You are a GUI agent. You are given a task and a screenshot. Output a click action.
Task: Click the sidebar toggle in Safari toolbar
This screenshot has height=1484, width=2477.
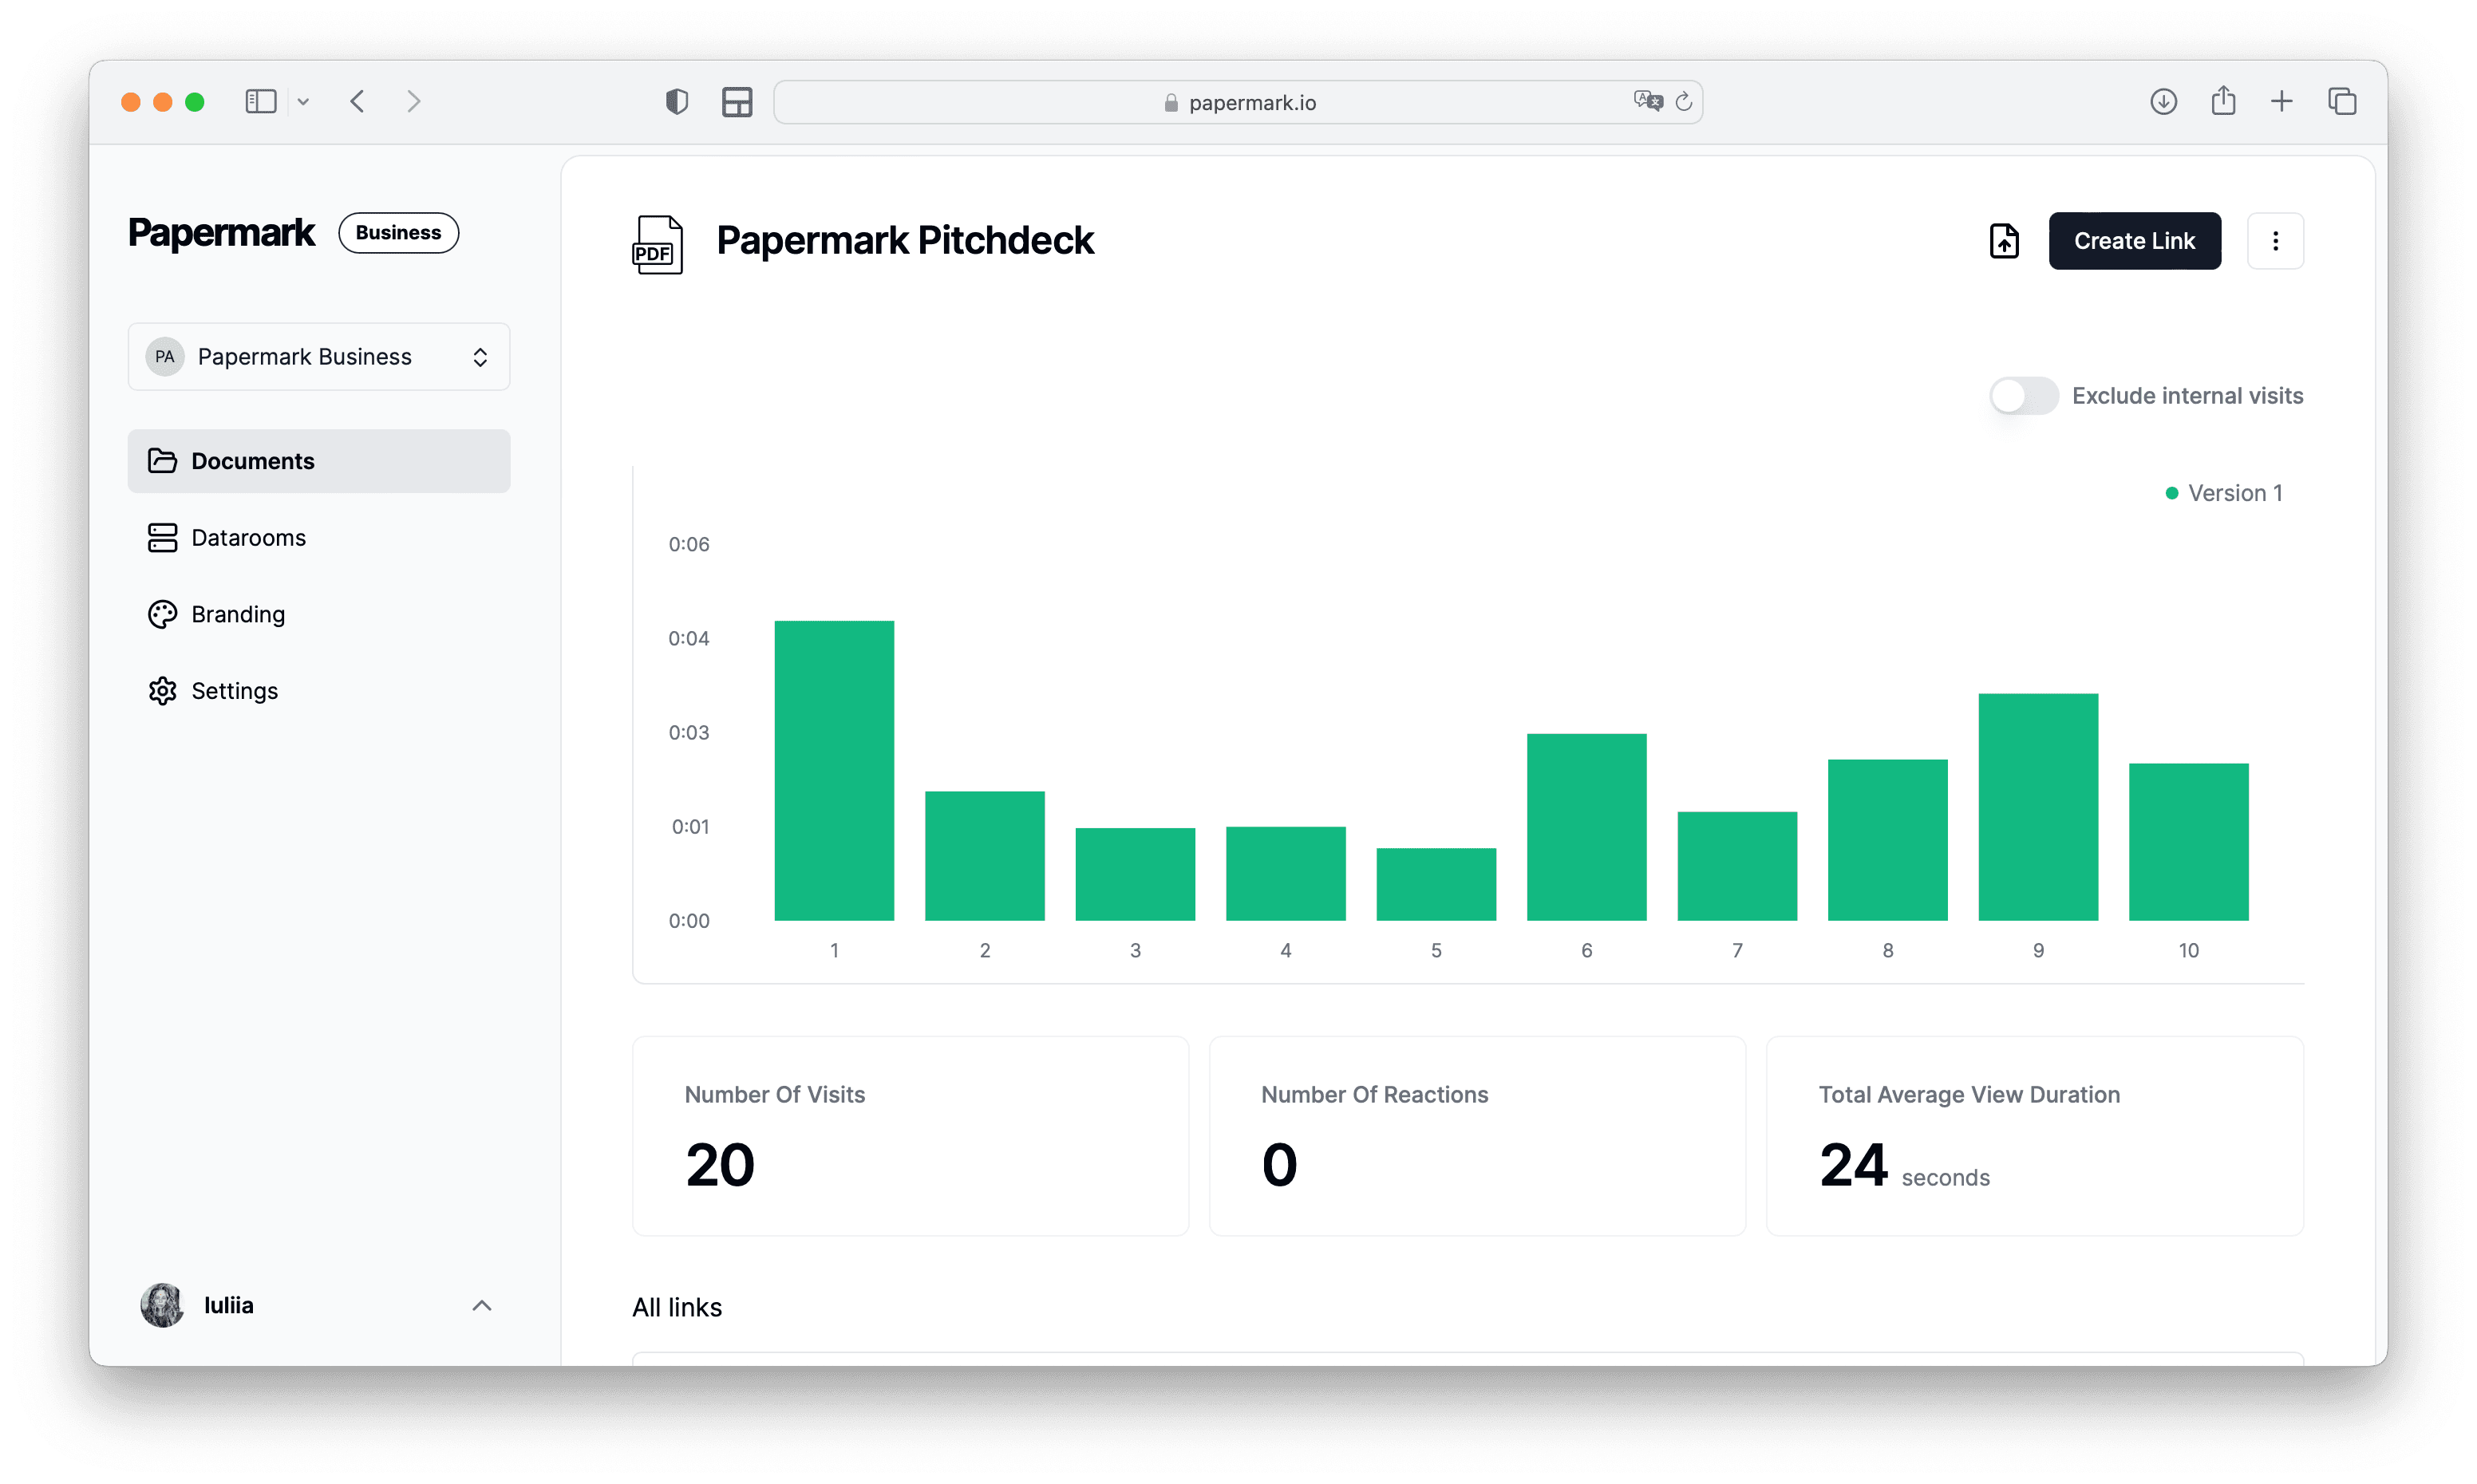click(260, 101)
